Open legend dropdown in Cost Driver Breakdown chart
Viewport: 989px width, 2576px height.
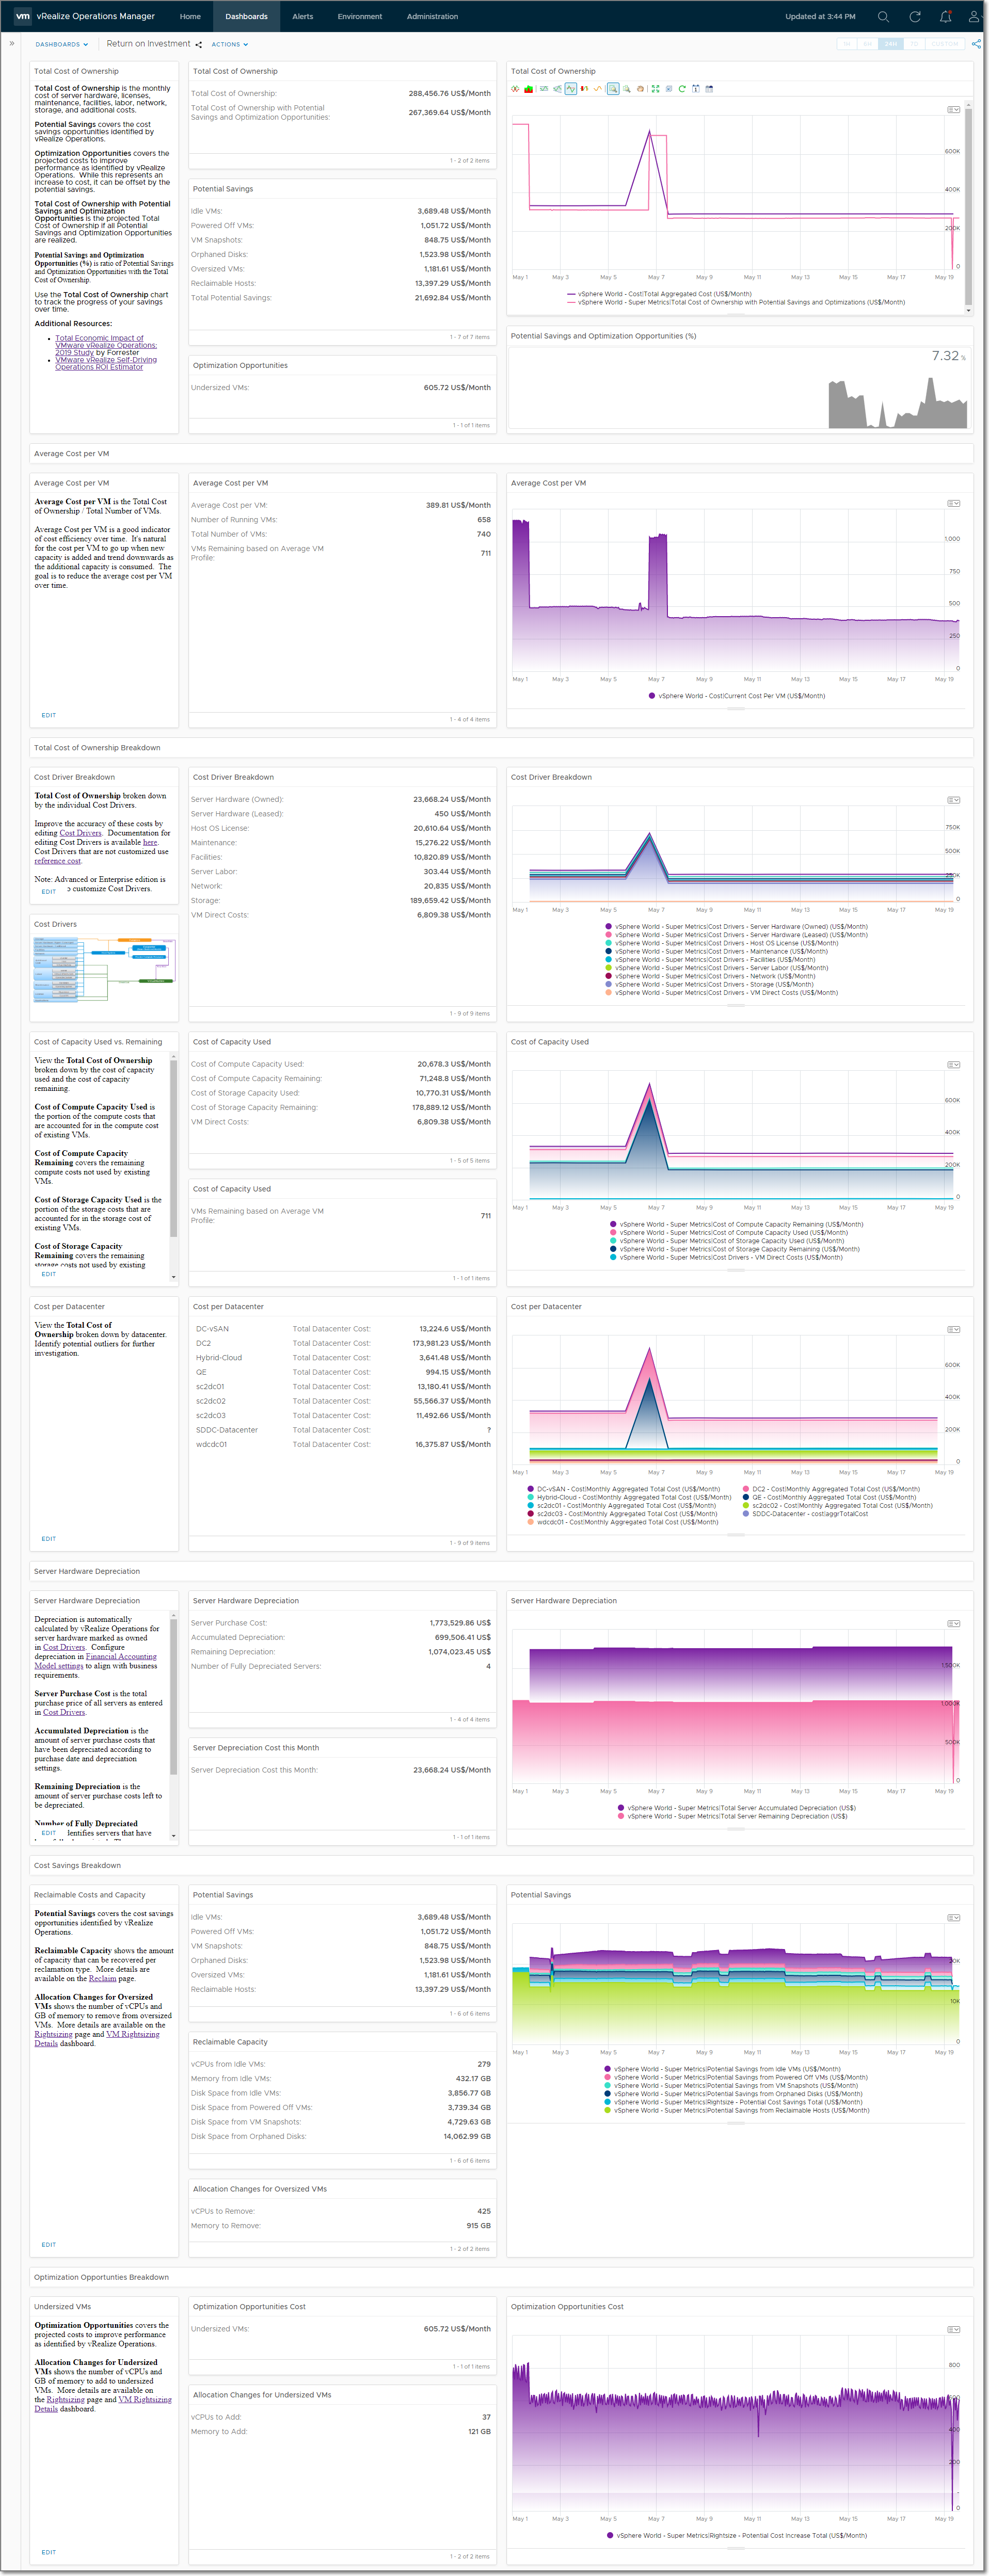pos(954,800)
